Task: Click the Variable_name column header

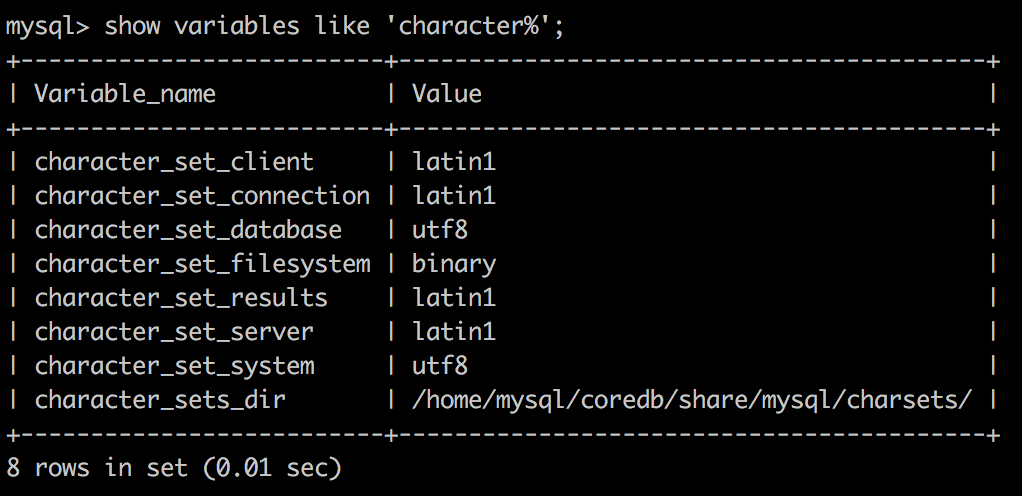Action: click(124, 95)
